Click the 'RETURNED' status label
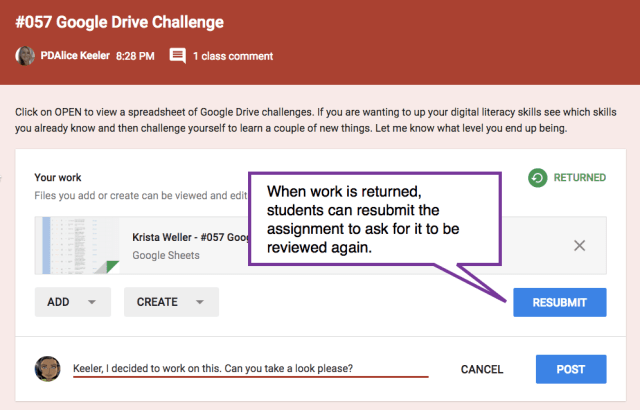The image size is (640, 410). 580,177
